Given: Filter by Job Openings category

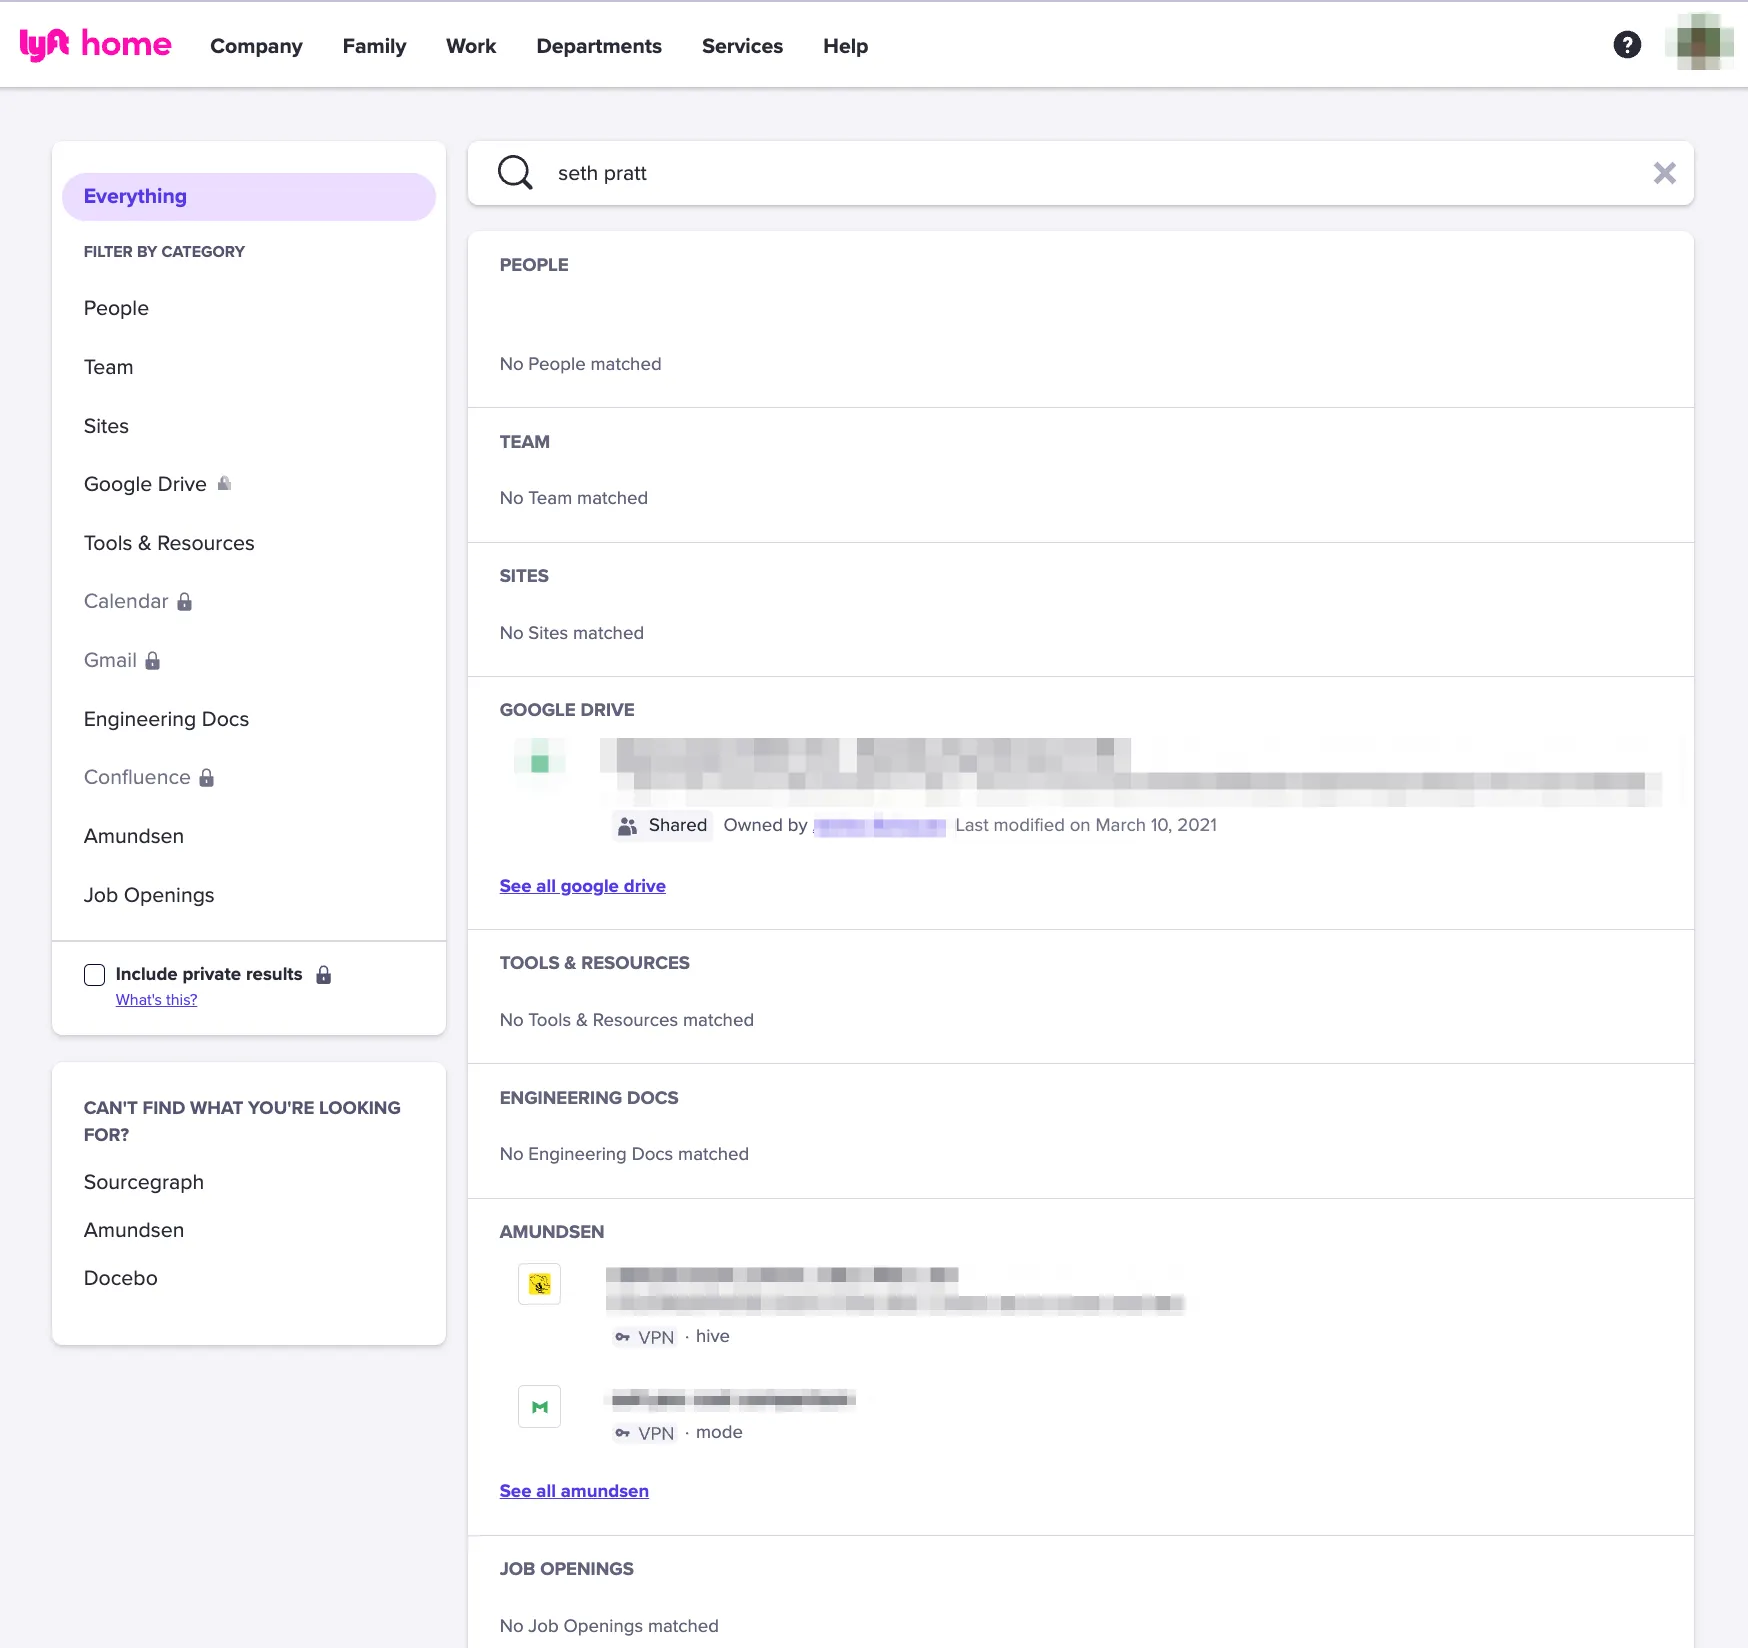Looking at the screenshot, I should [149, 895].
